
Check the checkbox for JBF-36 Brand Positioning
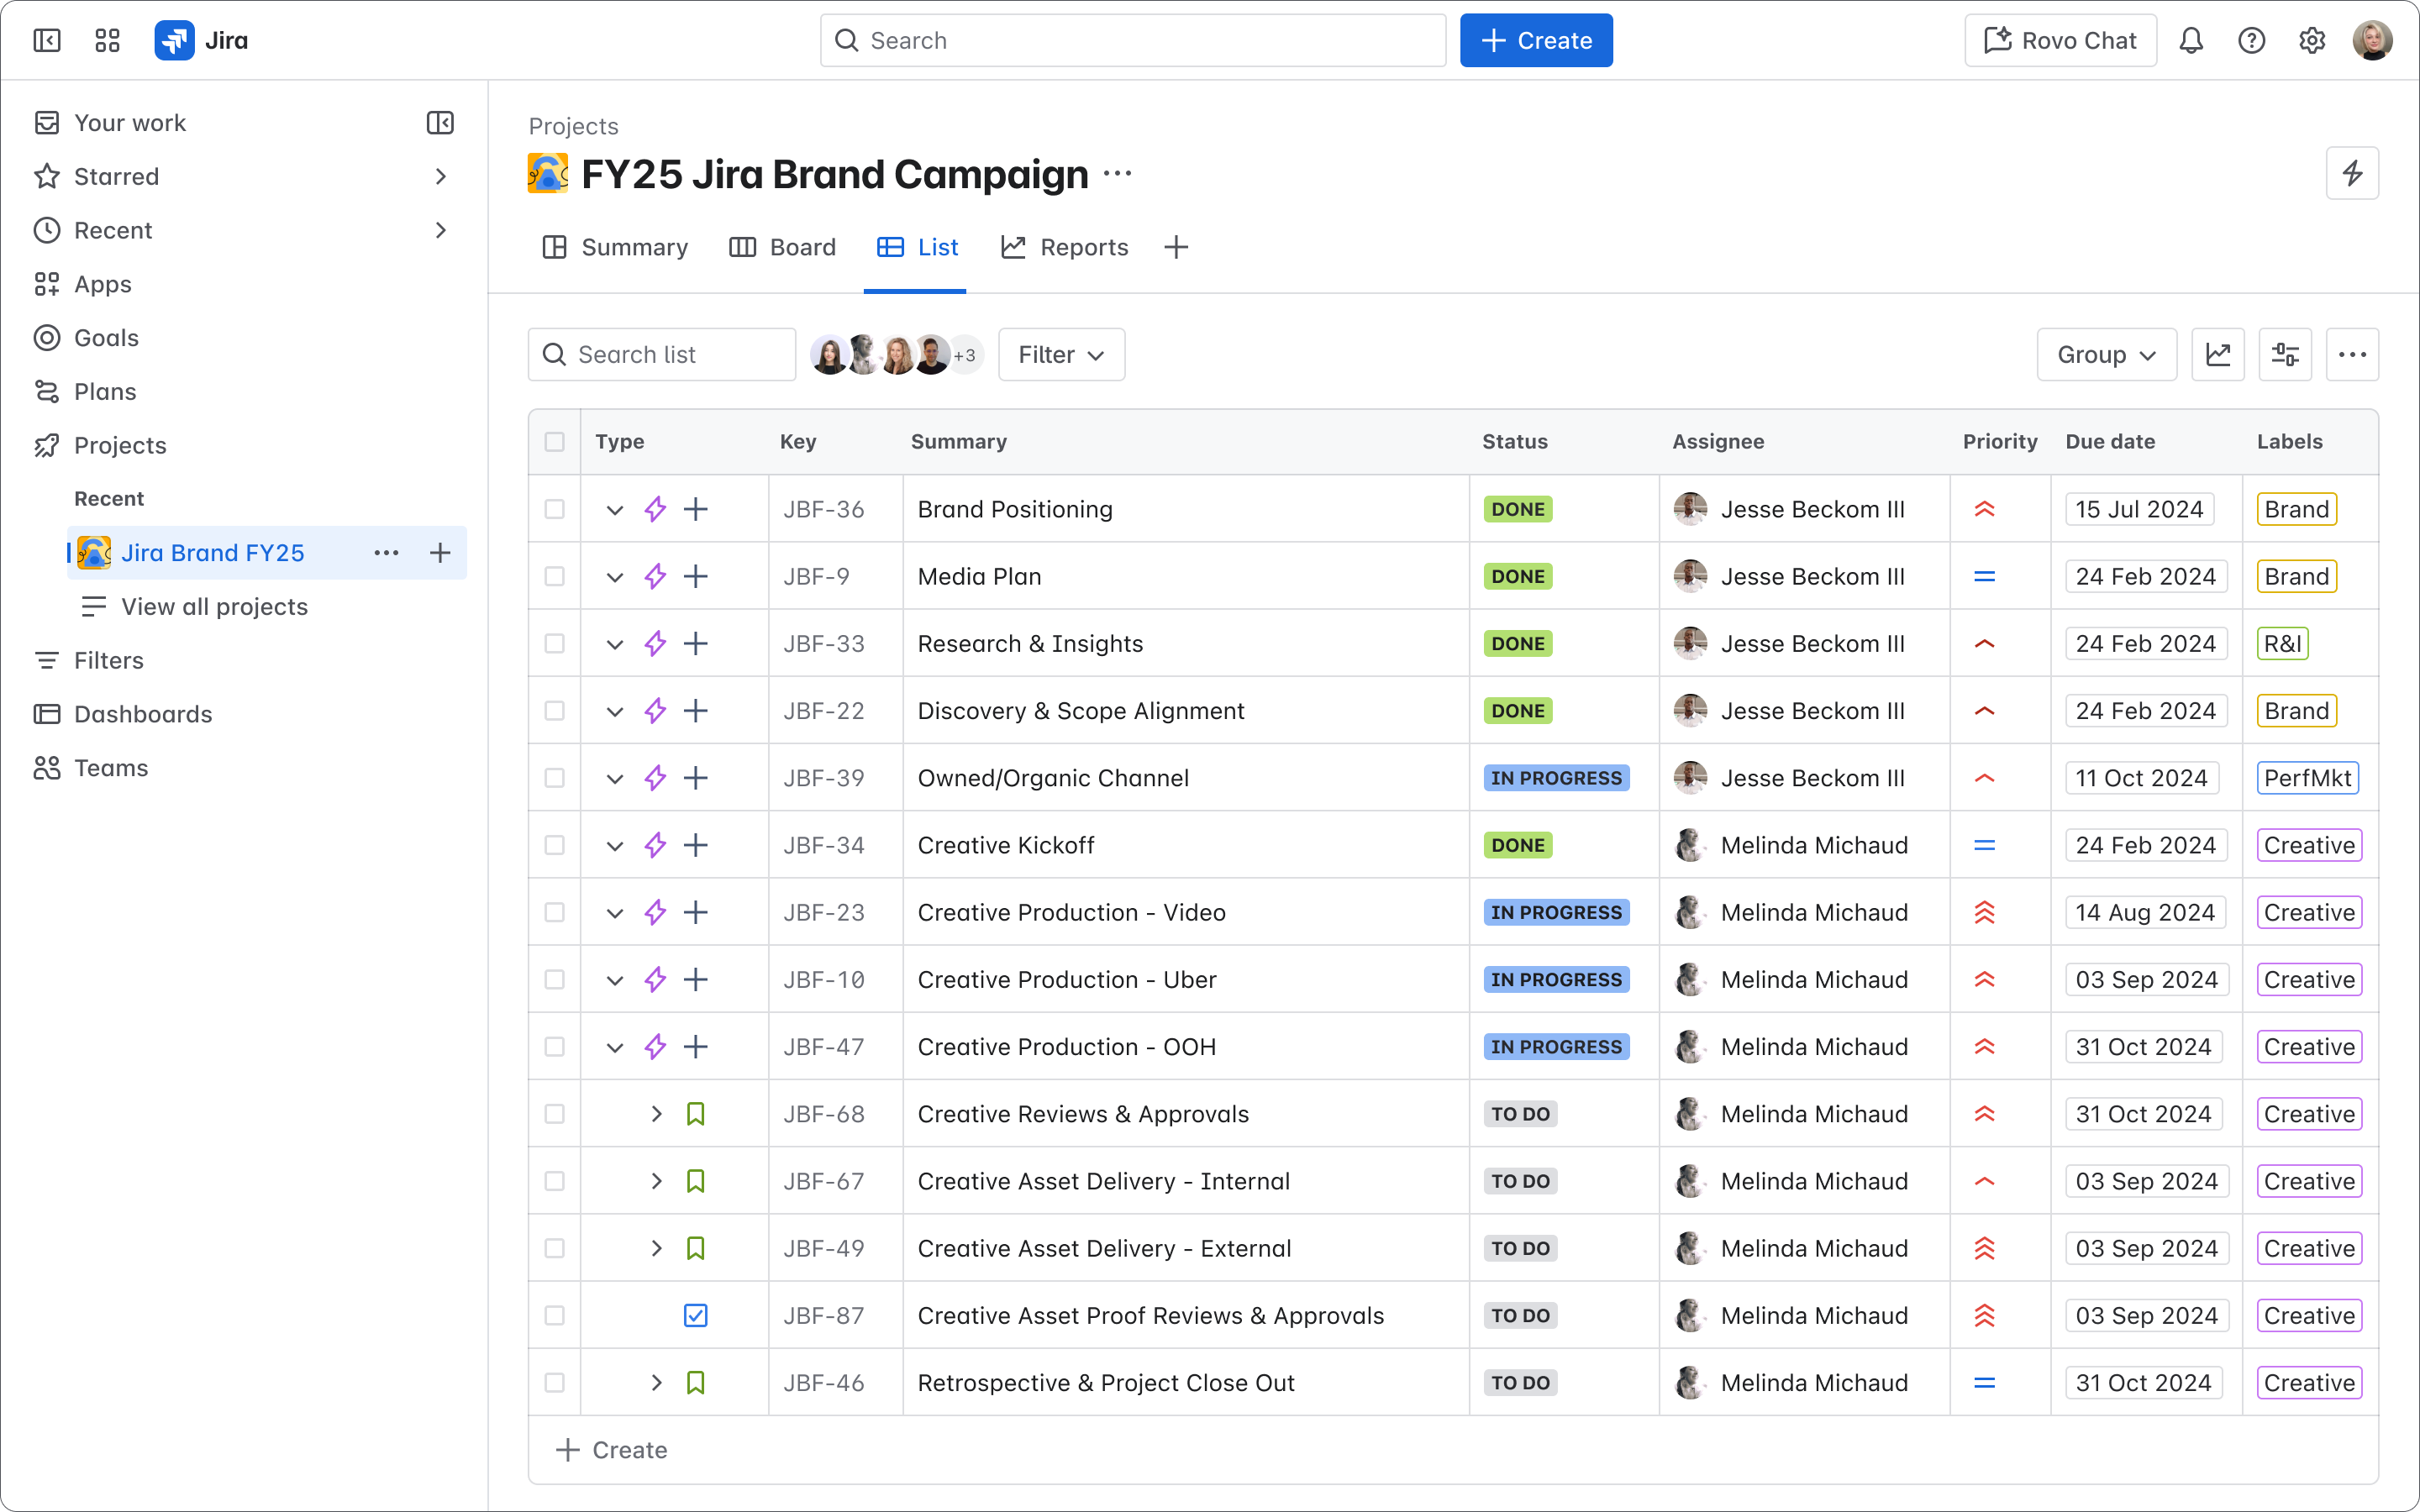pyautogui.click(x=555, y=509)
